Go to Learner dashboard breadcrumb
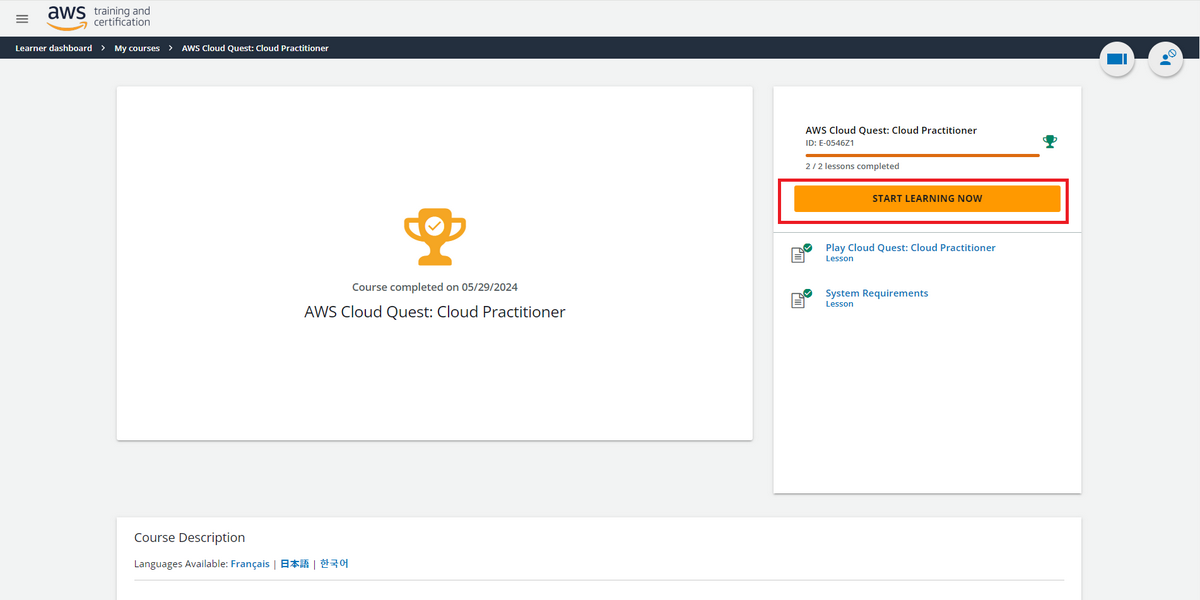Viewport: 1200px width, 600px height. pos(54,48)
